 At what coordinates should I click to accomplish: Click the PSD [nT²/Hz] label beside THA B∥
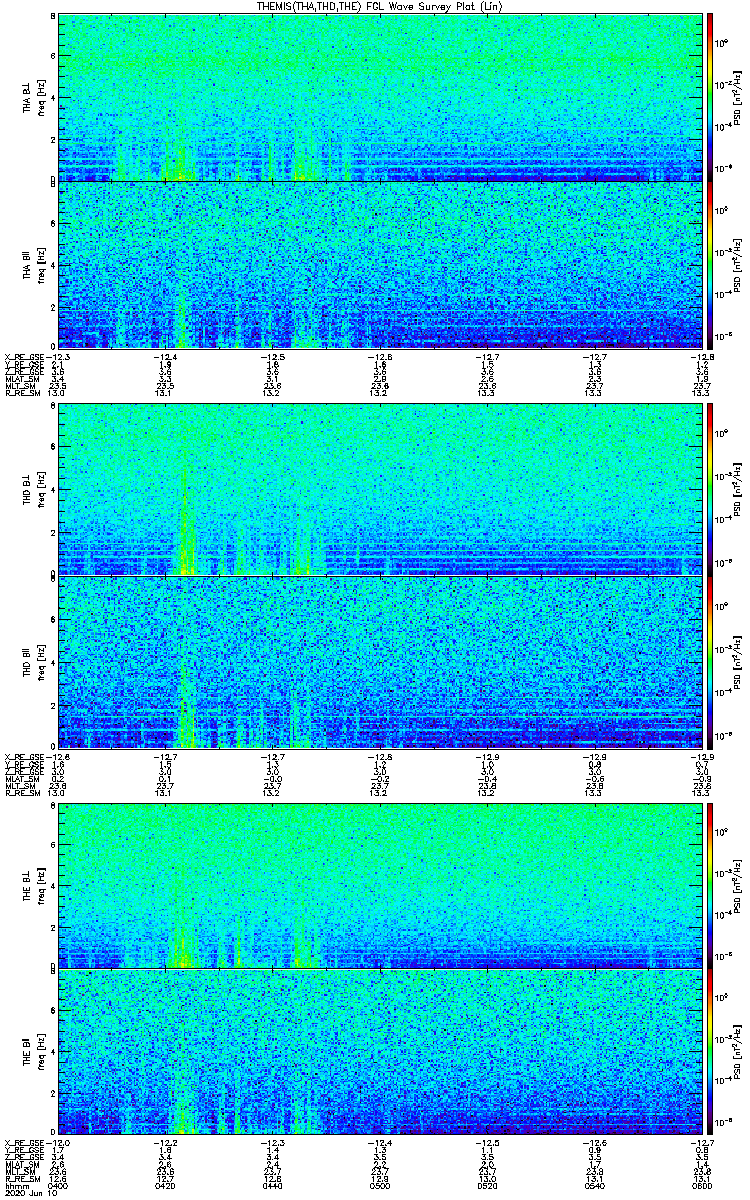[737, 265]
